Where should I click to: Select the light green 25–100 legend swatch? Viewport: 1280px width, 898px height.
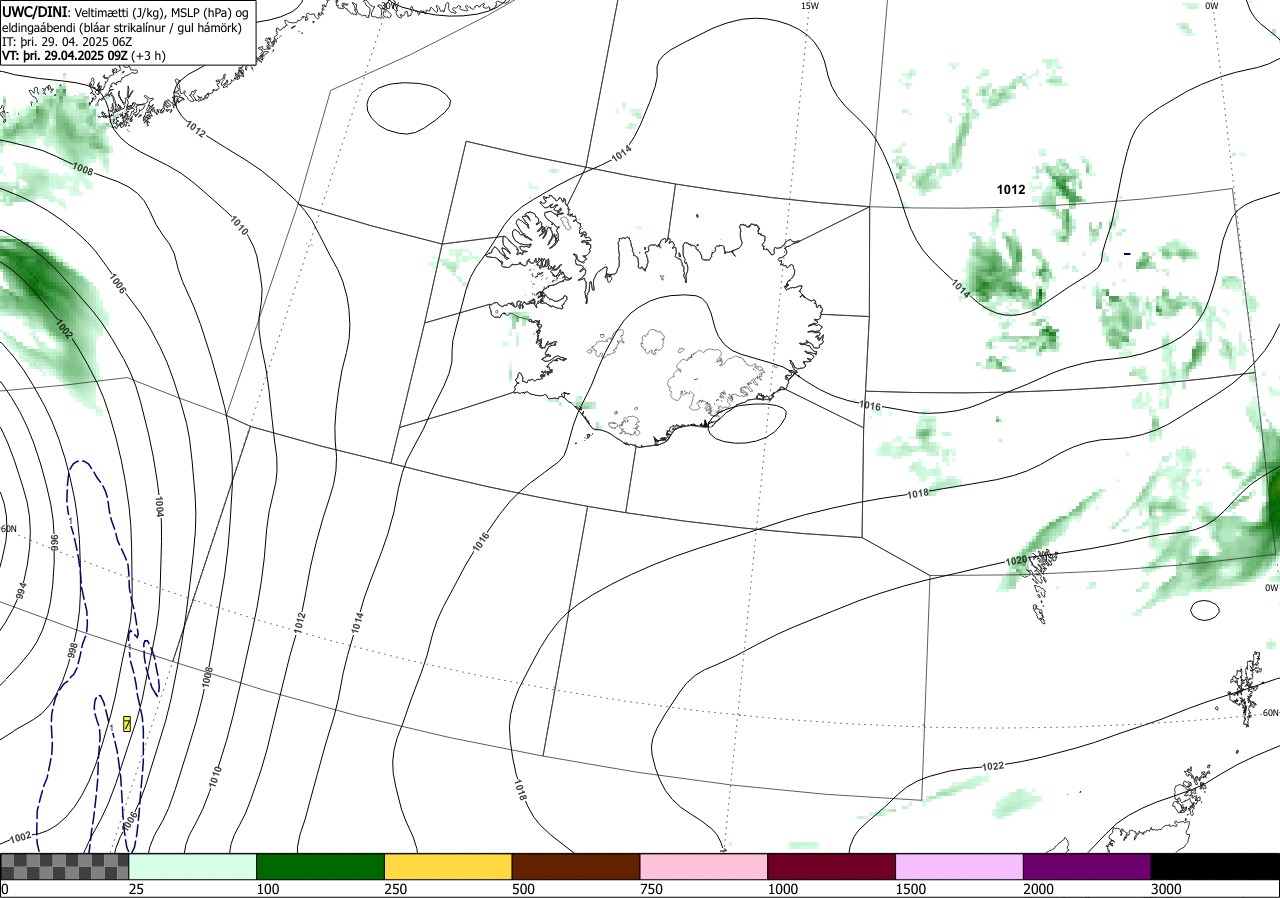click(x=193, y=866)
